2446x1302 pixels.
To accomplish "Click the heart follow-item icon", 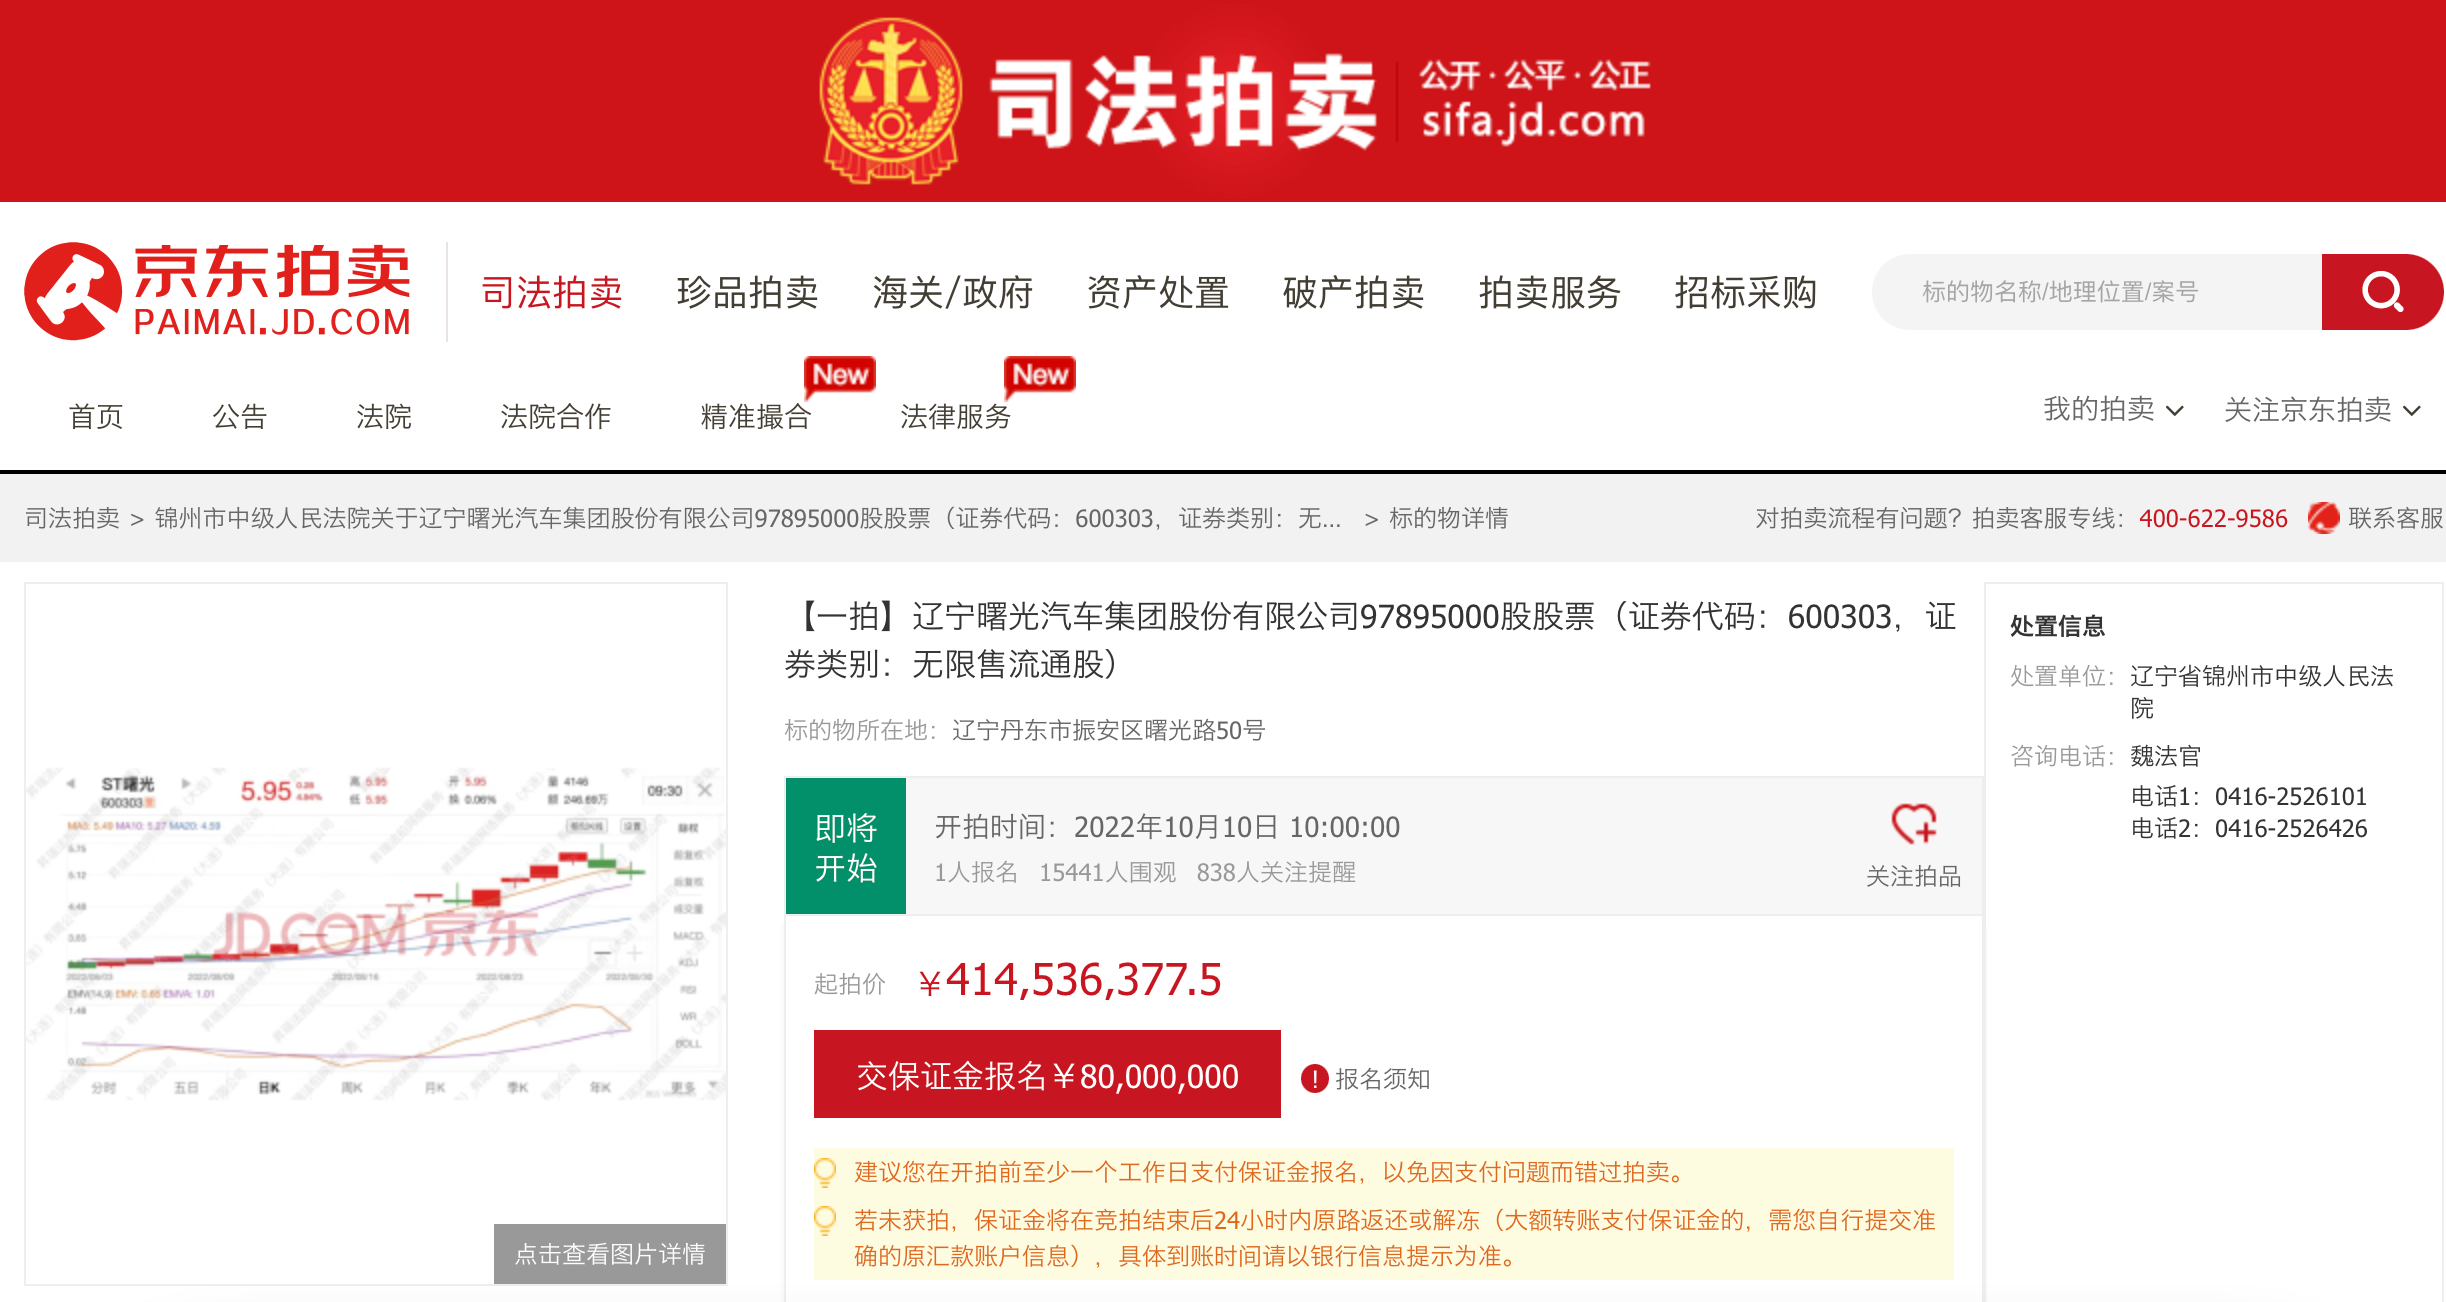I will tap(1913, 824).
